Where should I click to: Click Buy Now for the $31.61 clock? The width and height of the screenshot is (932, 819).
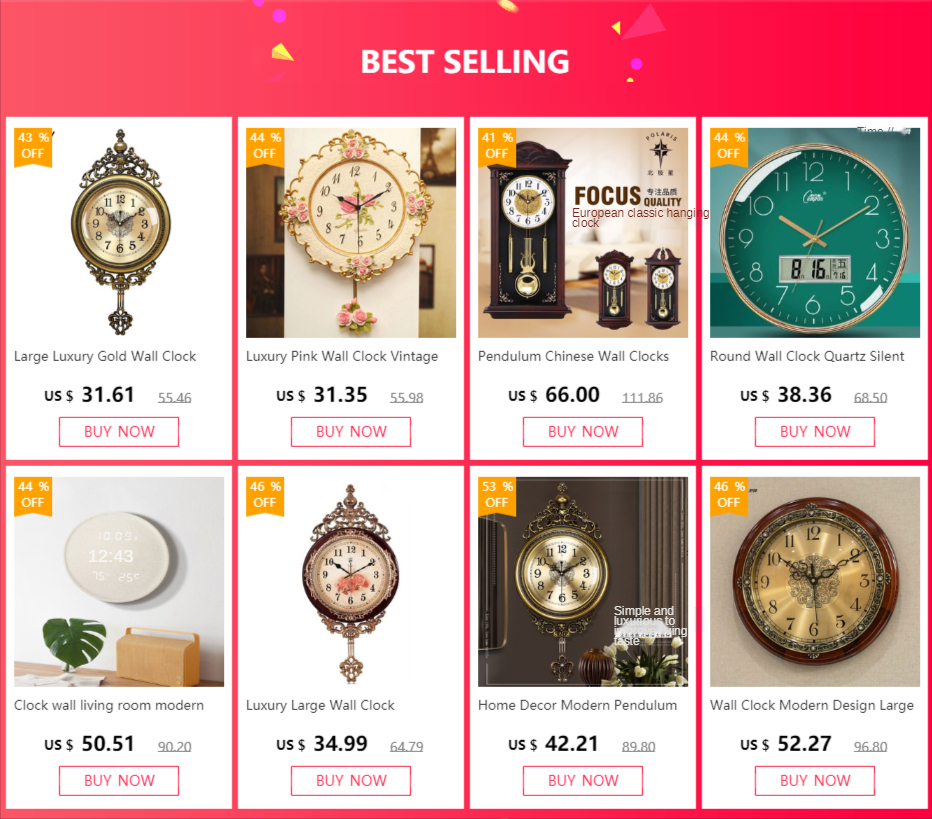click(x=119, y=432)
